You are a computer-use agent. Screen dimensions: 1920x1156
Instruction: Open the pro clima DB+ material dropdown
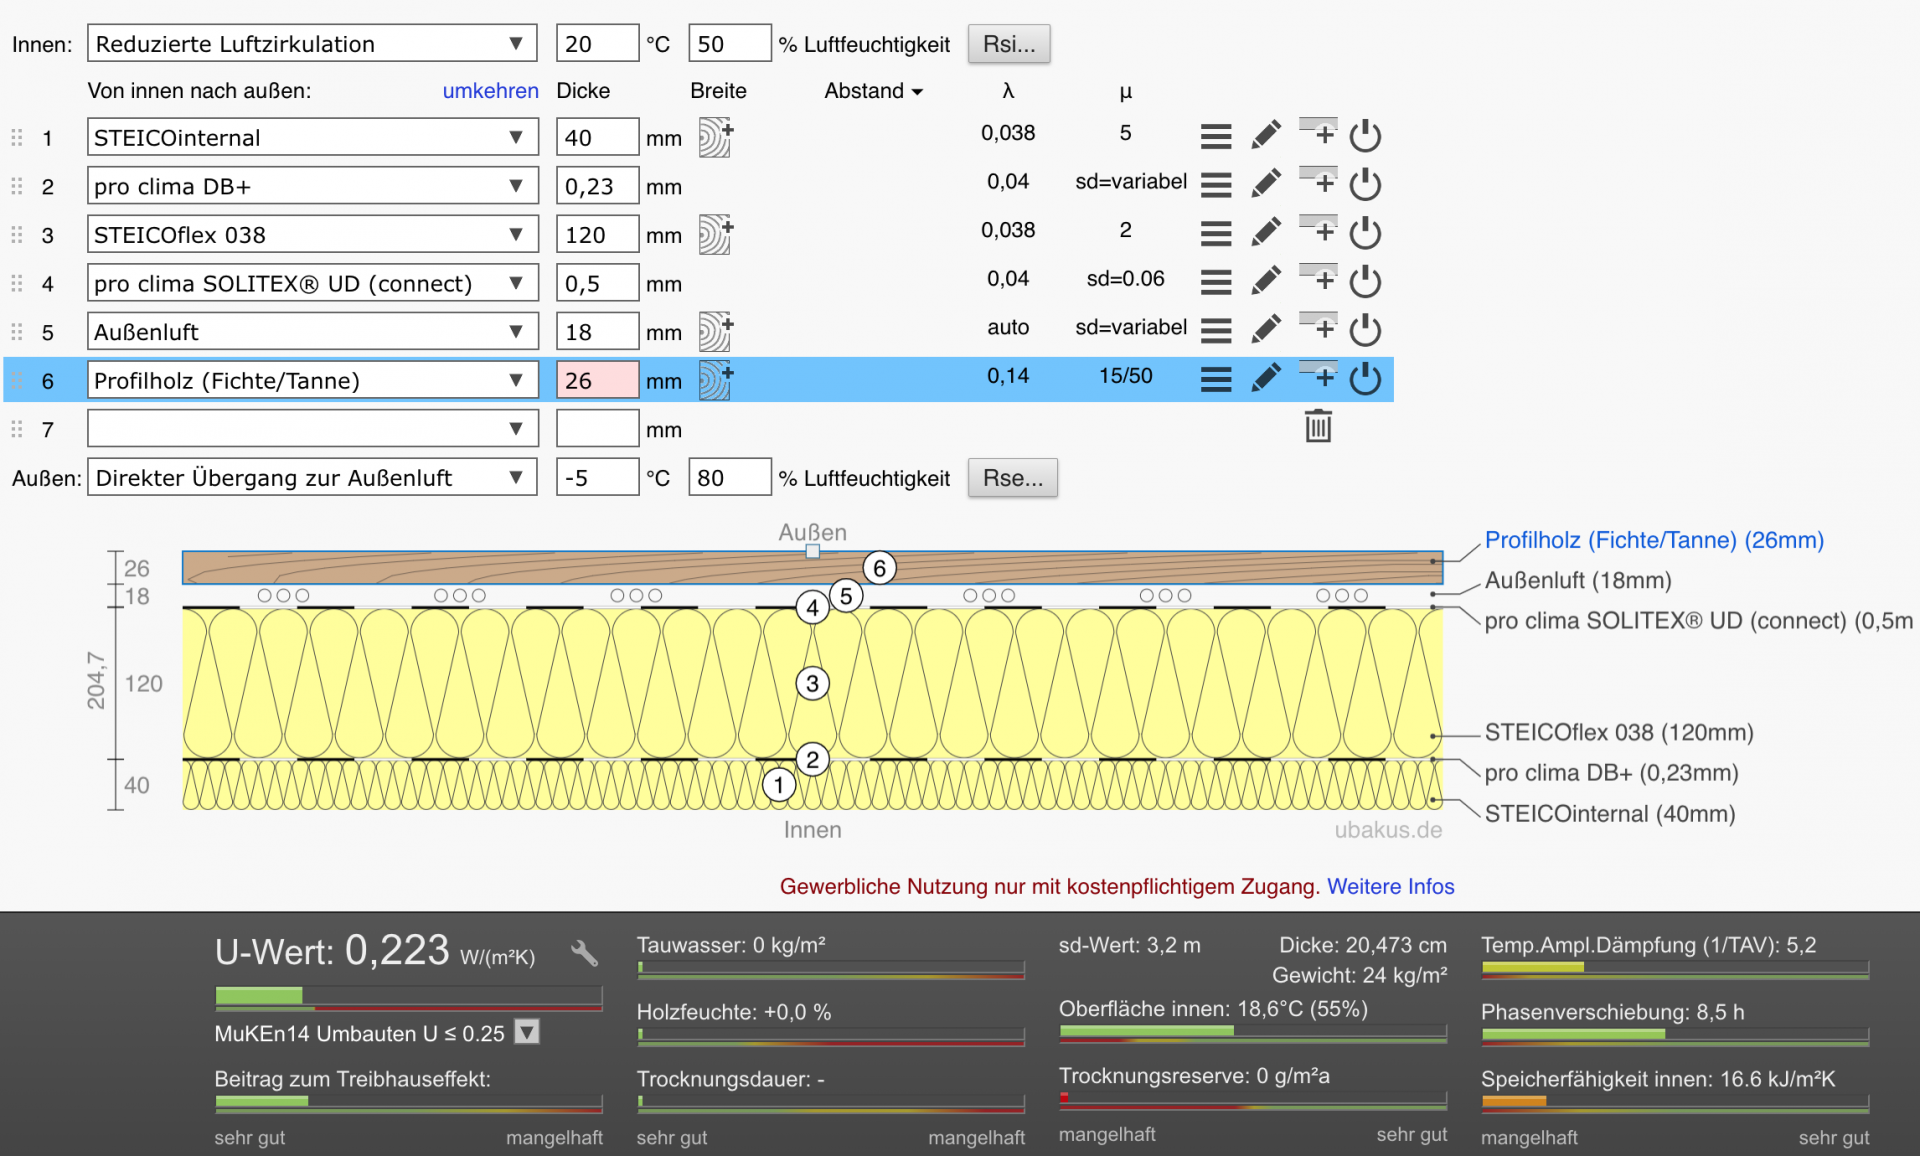pos(312,186)
